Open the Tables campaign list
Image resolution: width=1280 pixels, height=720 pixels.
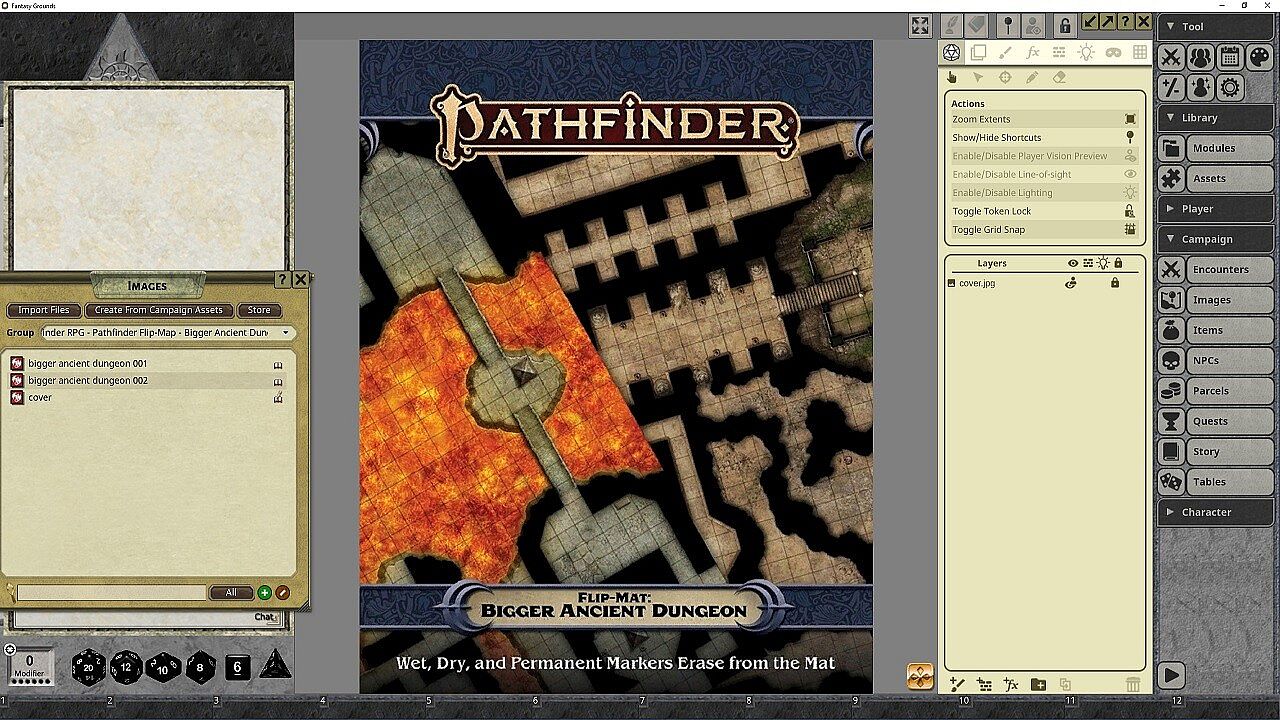click(x=1215, y=481)
